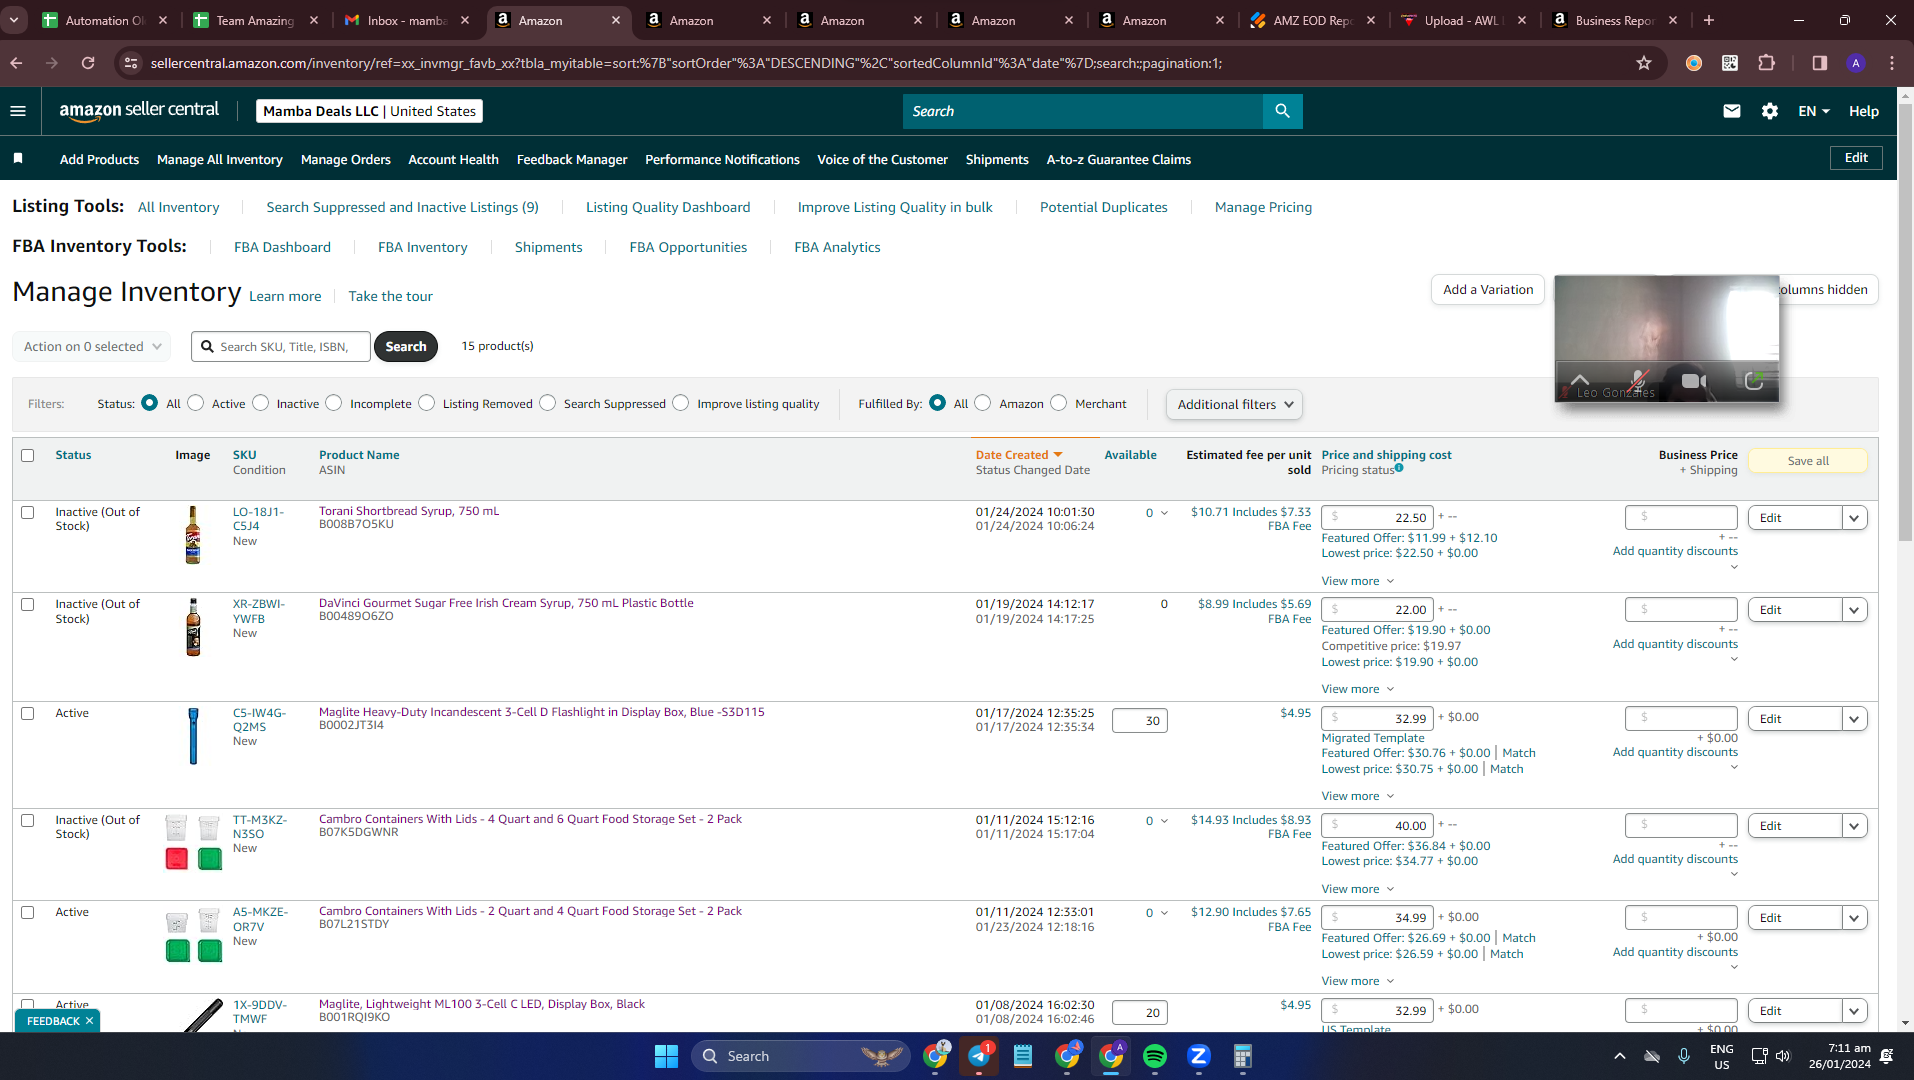
Task: Click the magnifier search button in header
Action: 1282,111
